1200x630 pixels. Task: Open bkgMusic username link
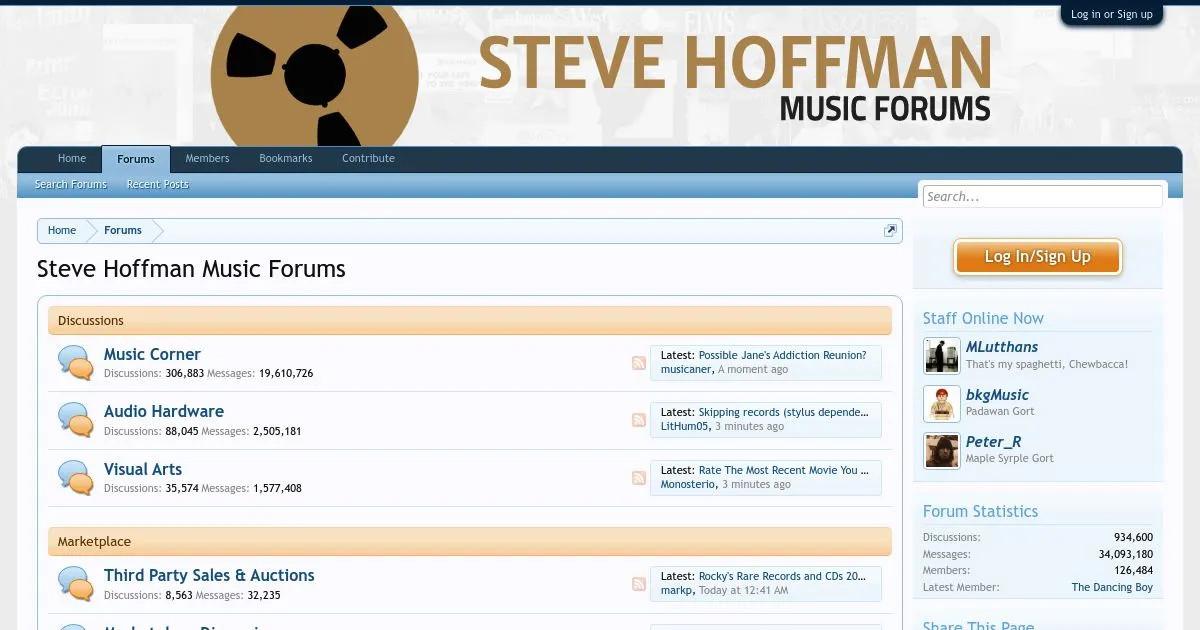click(x=997, y=395)
